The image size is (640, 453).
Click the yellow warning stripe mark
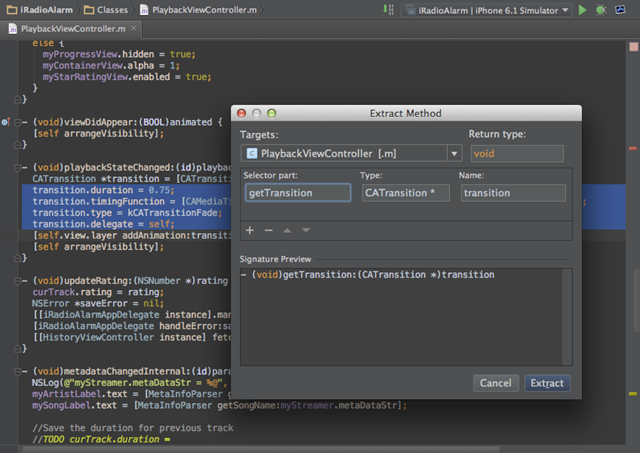click(633, 394)
